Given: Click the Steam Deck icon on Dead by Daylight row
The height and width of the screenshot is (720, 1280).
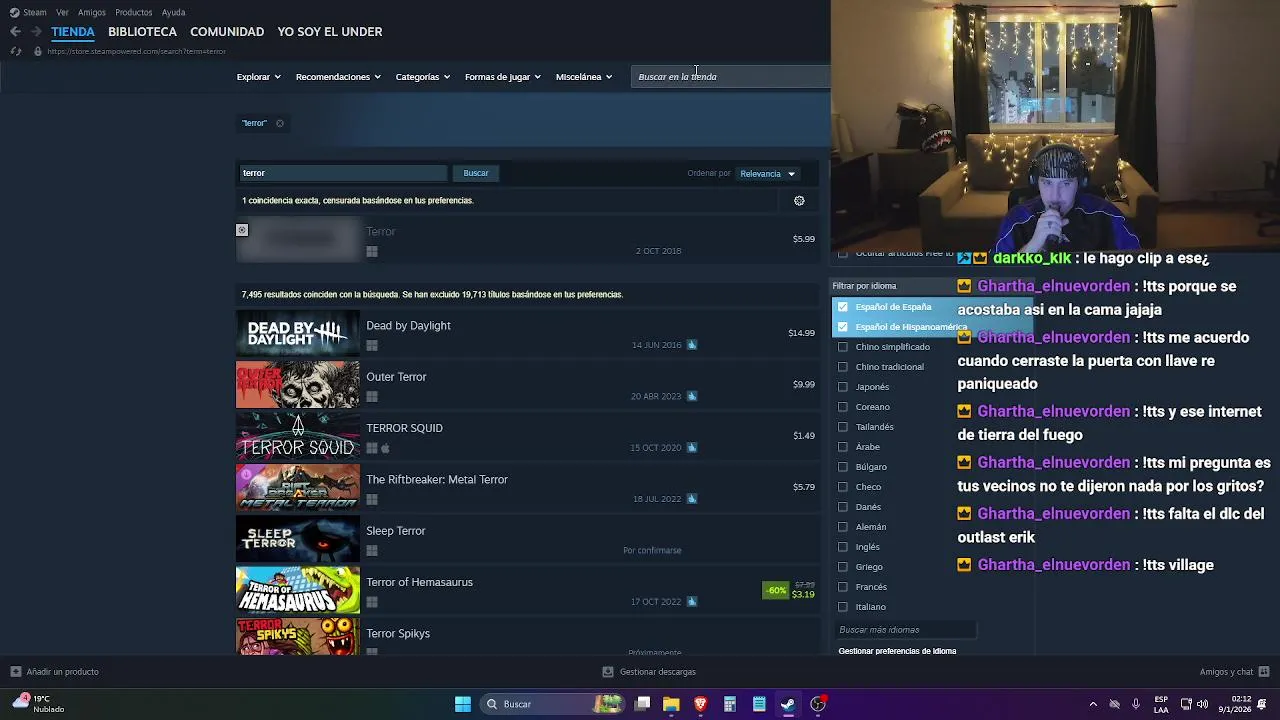Looking at the screenshot, I should (x=692, y=345).
